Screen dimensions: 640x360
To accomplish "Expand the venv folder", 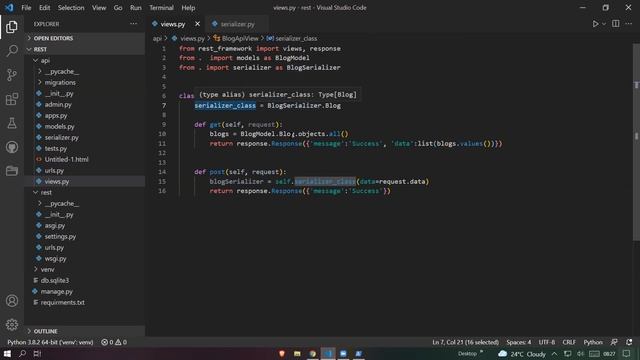I will (85, 269).
